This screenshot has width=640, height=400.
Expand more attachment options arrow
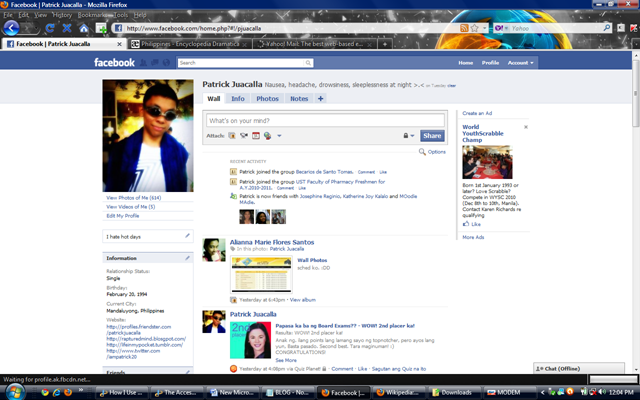279,136
